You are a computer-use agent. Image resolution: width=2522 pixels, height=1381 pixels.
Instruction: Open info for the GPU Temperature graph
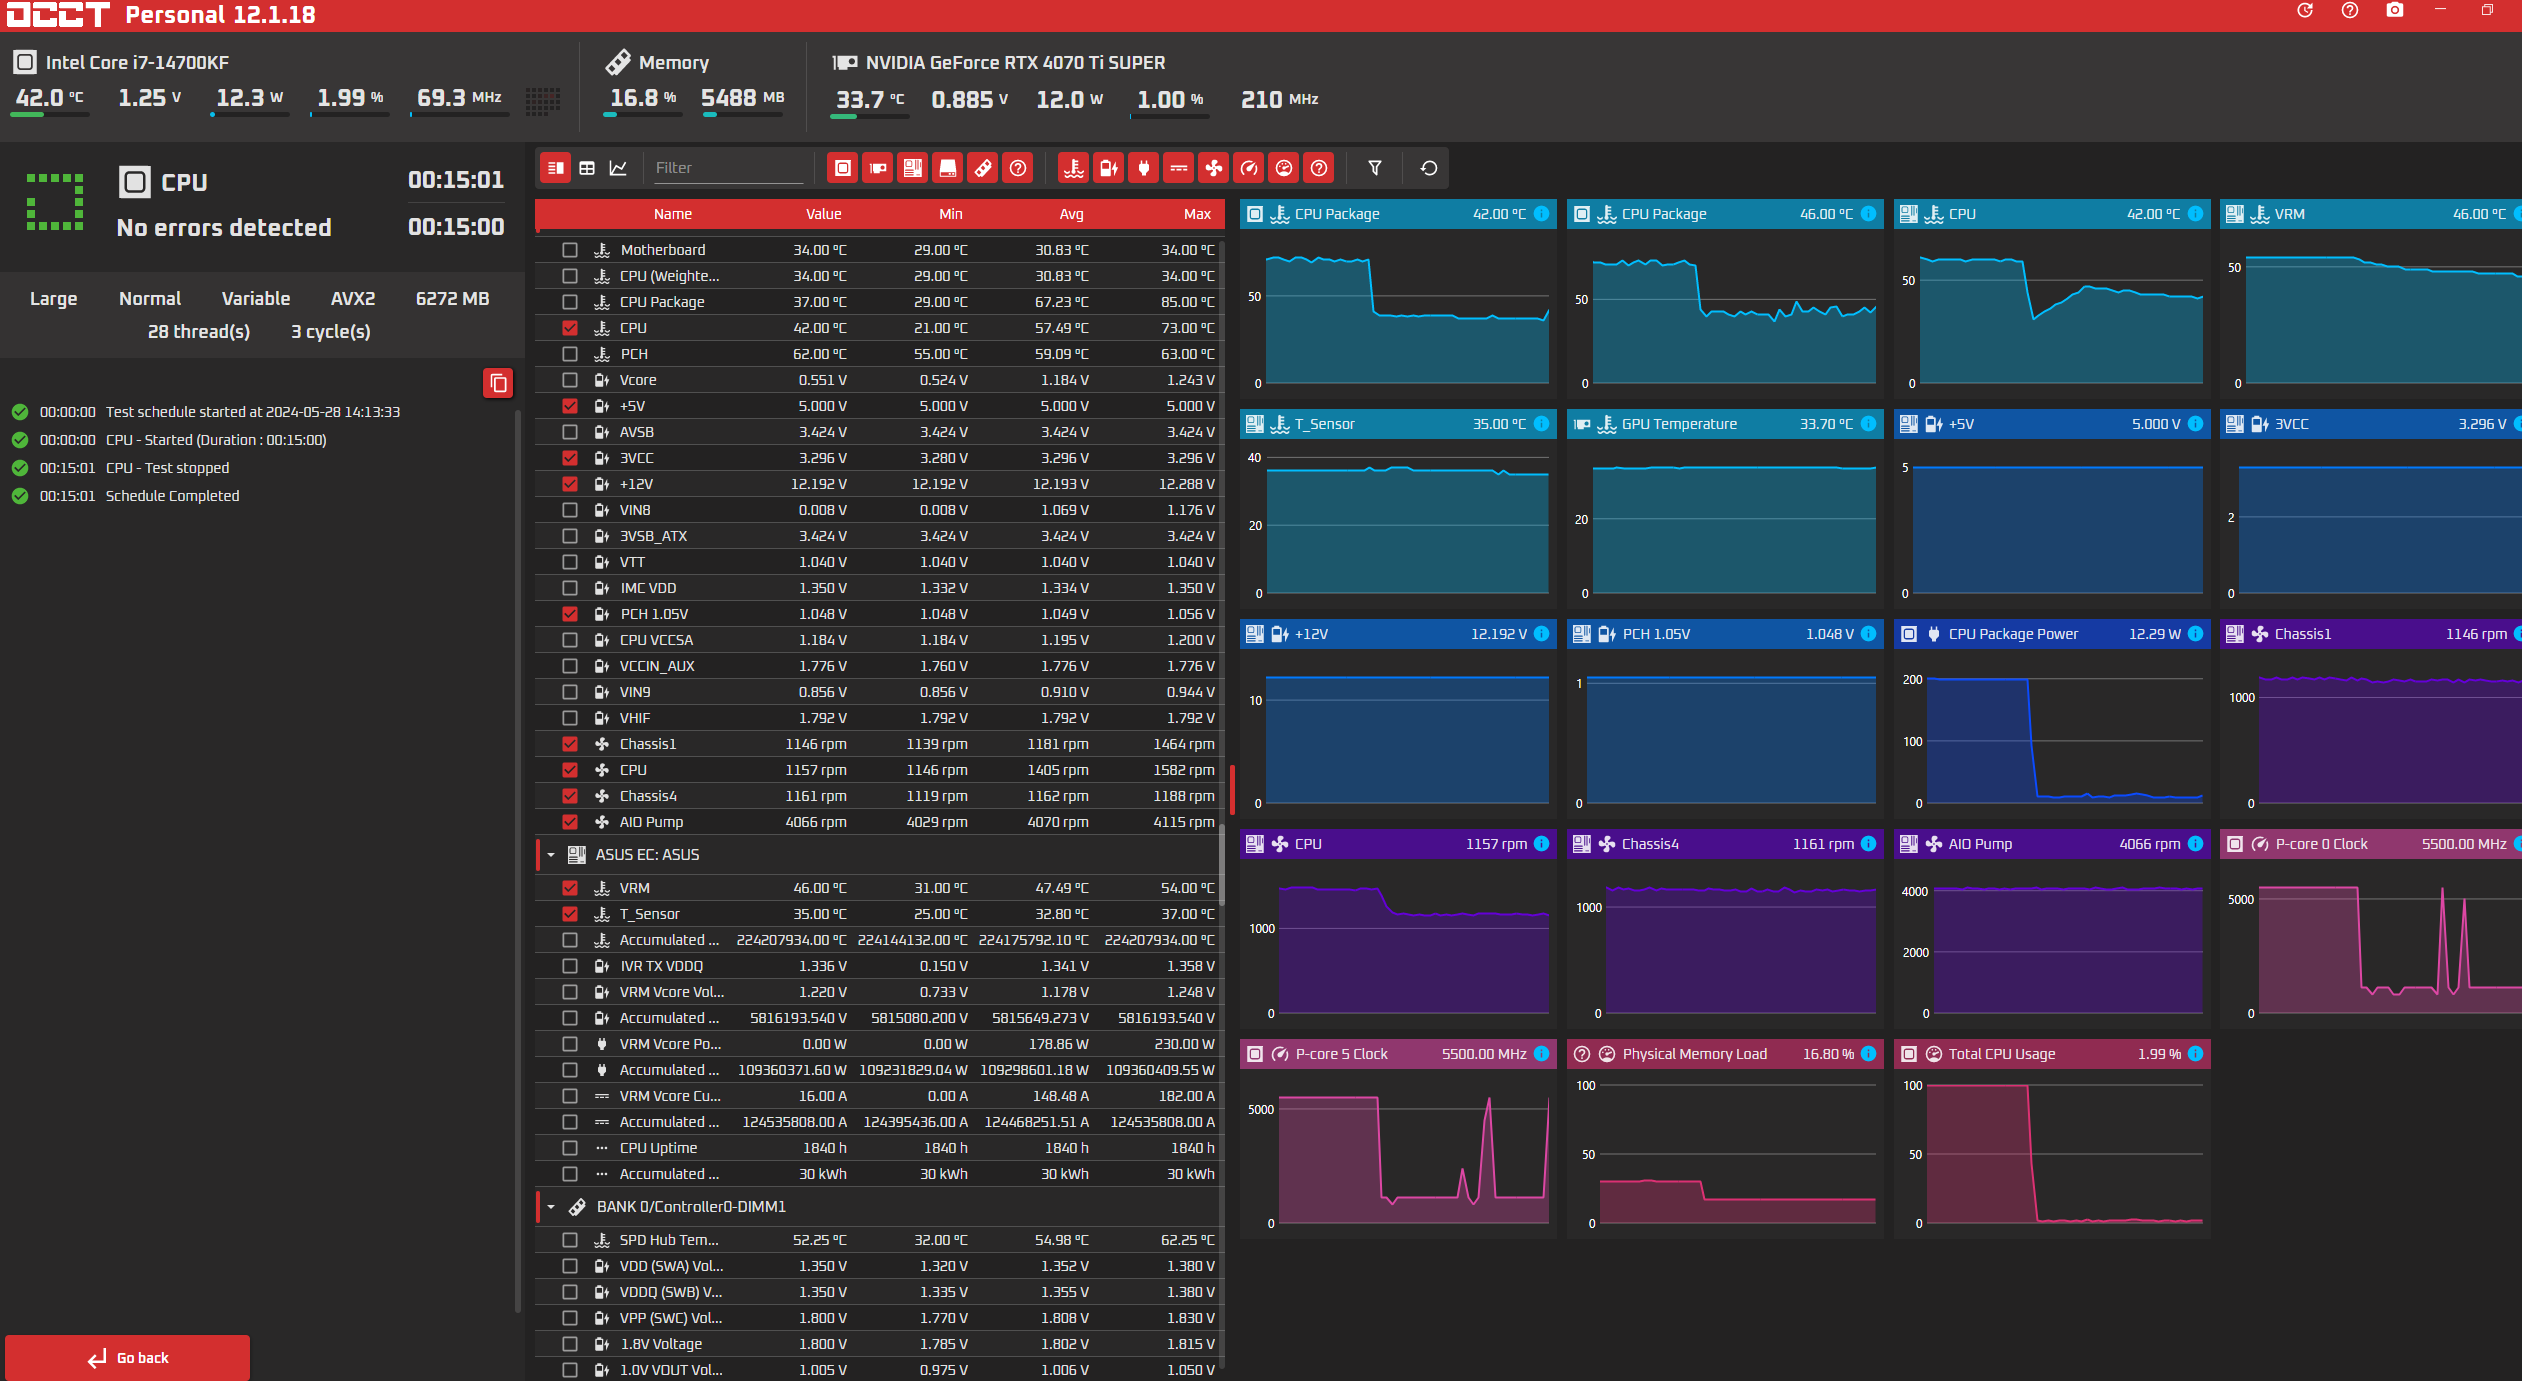coord(1868,424)
